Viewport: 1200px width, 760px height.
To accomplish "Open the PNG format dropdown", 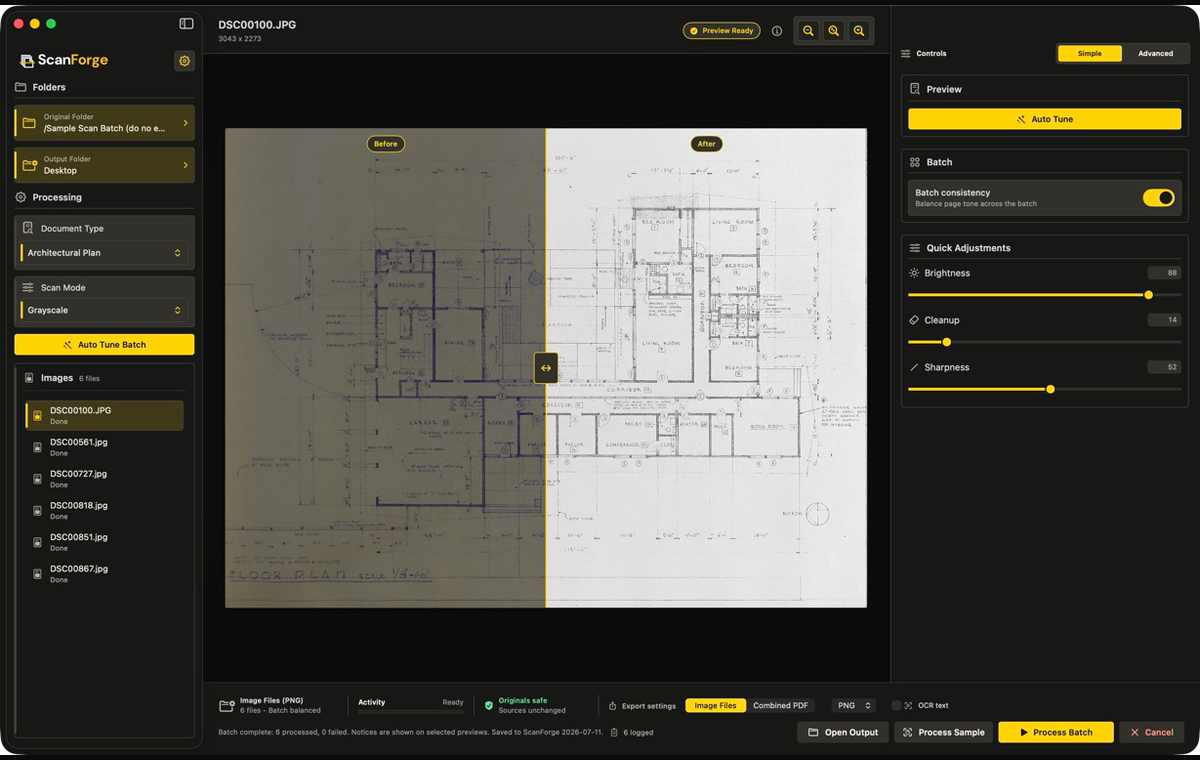I will [854, 706].
